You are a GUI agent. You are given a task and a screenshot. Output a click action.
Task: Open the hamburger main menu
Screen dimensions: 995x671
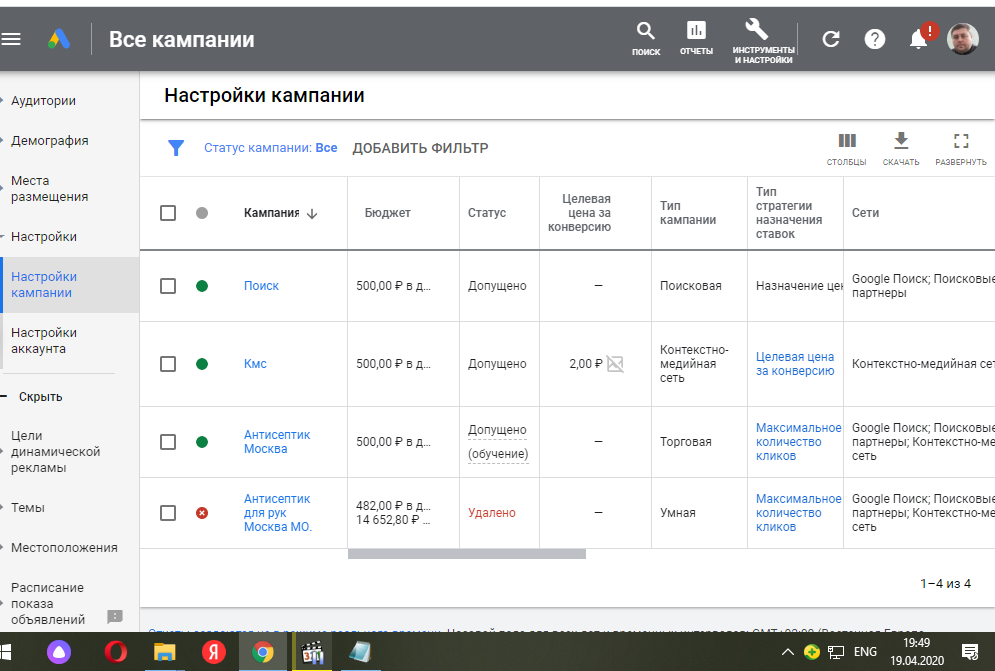tap(12, 39)
